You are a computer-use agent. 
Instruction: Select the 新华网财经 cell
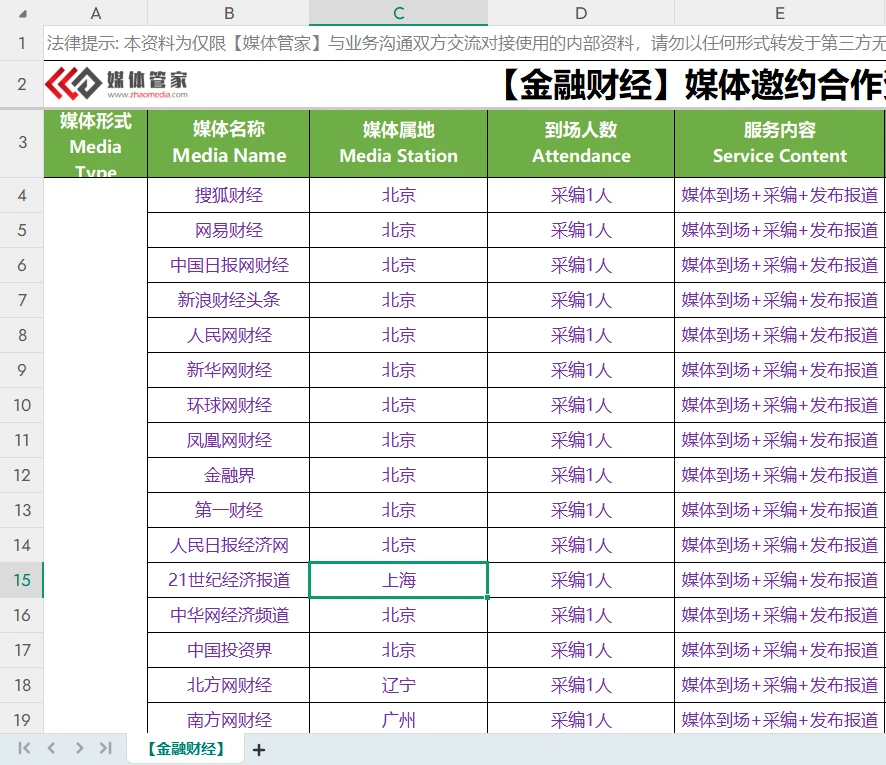tap(228, 370)
